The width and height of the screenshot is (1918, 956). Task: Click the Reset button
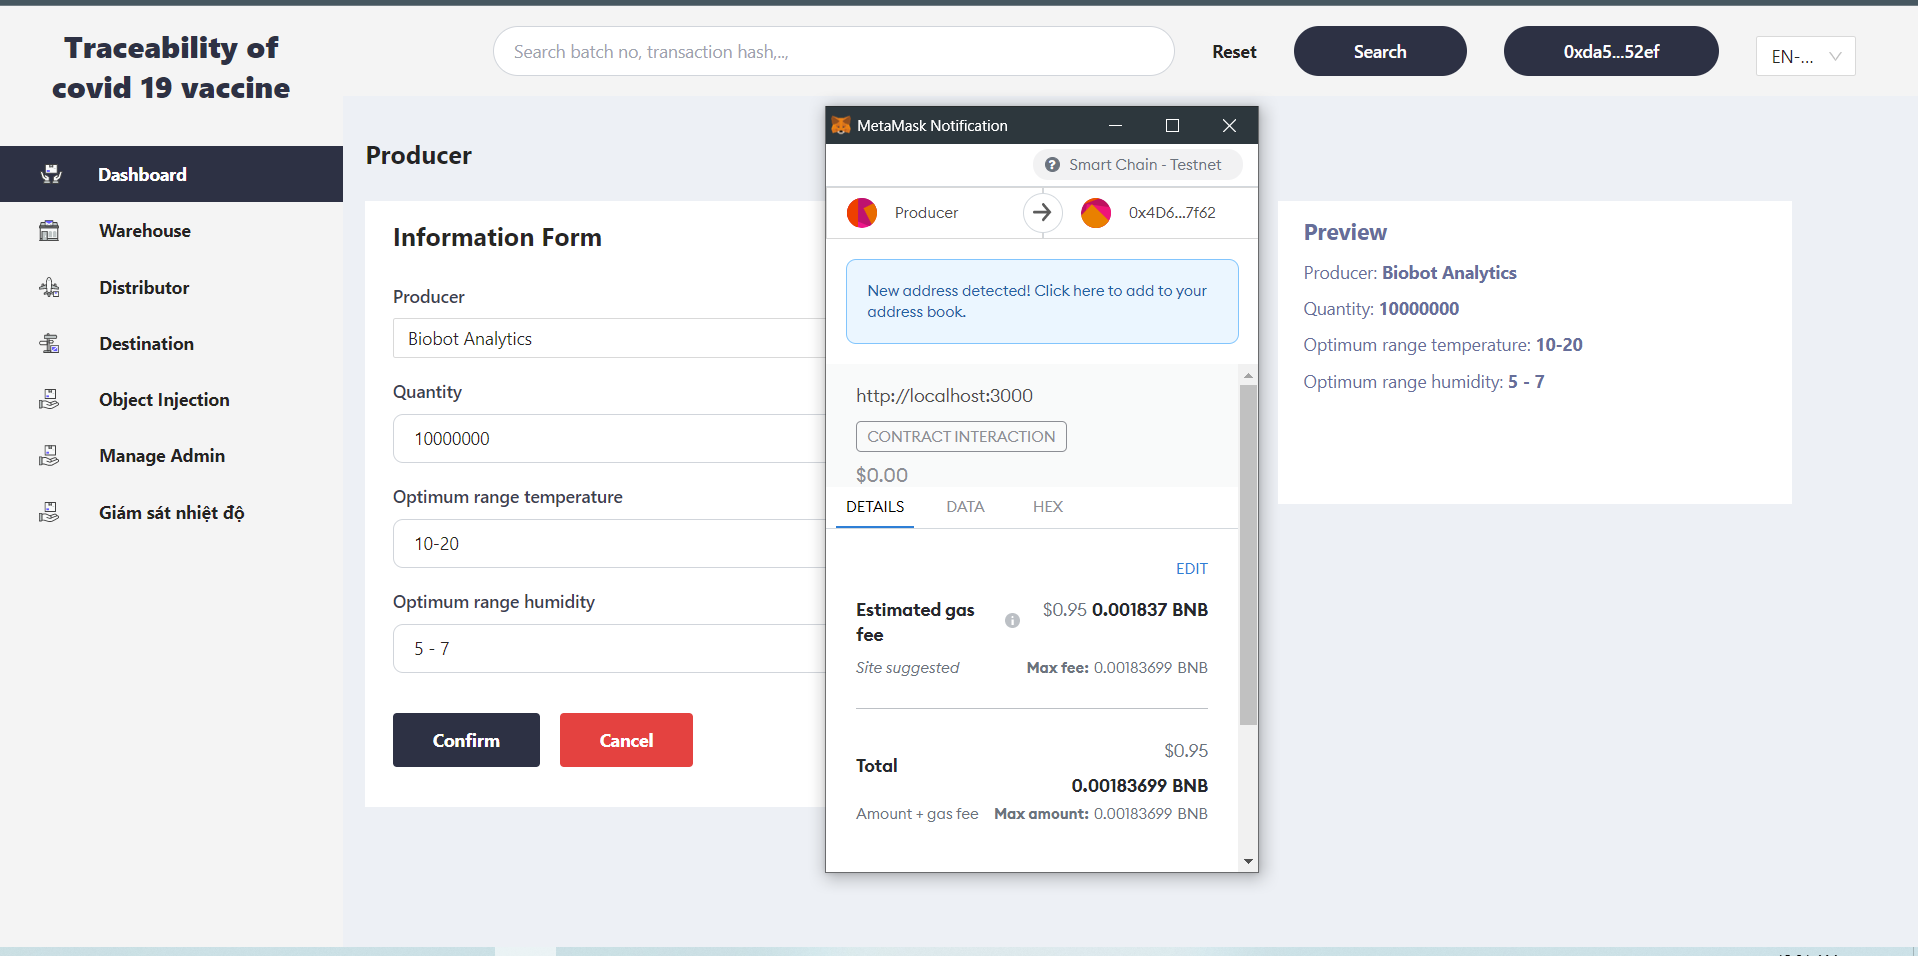pyautogui.click(x=1234, y=52)
